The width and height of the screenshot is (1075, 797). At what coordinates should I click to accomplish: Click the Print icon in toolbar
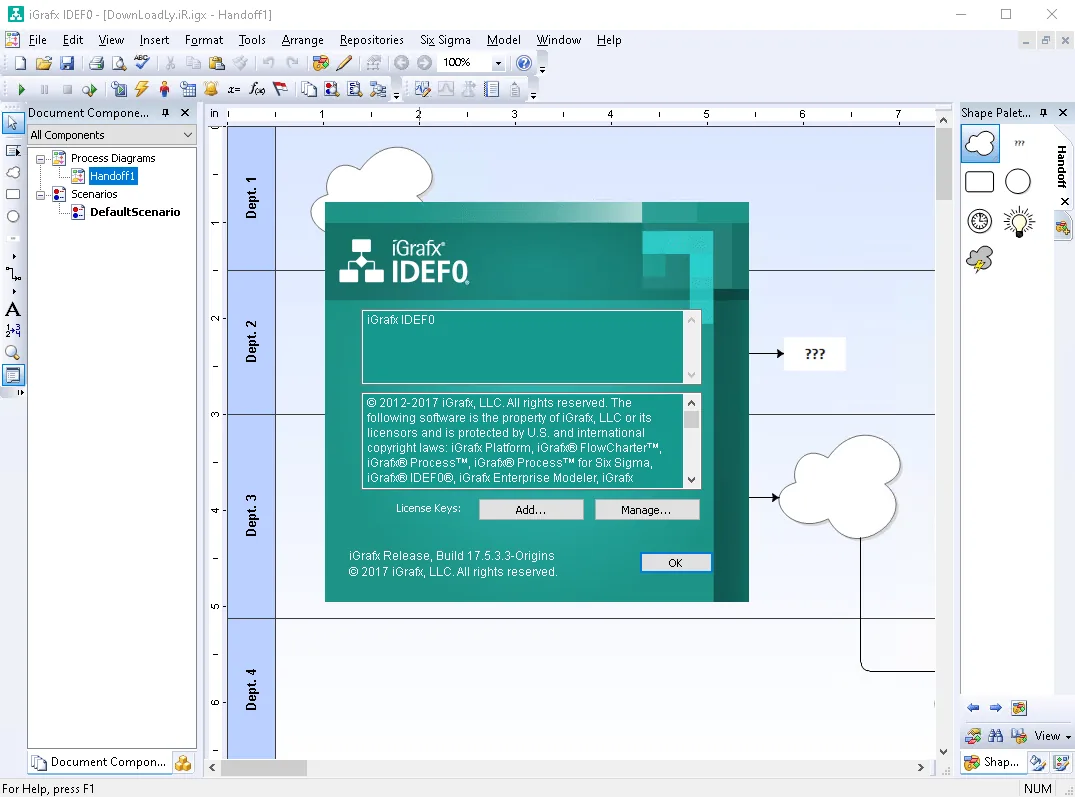pos(96,63)
